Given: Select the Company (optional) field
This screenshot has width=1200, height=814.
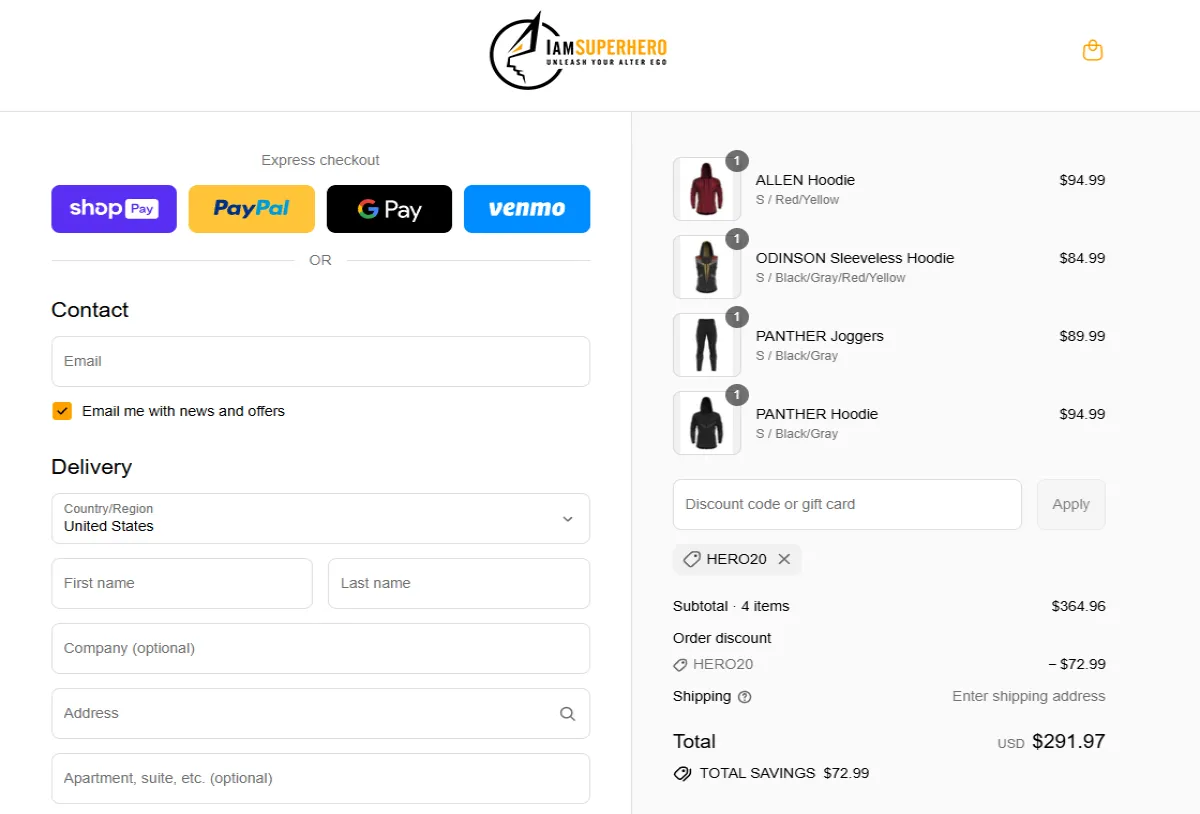Looking at the screenshot, I should [321, 648].
